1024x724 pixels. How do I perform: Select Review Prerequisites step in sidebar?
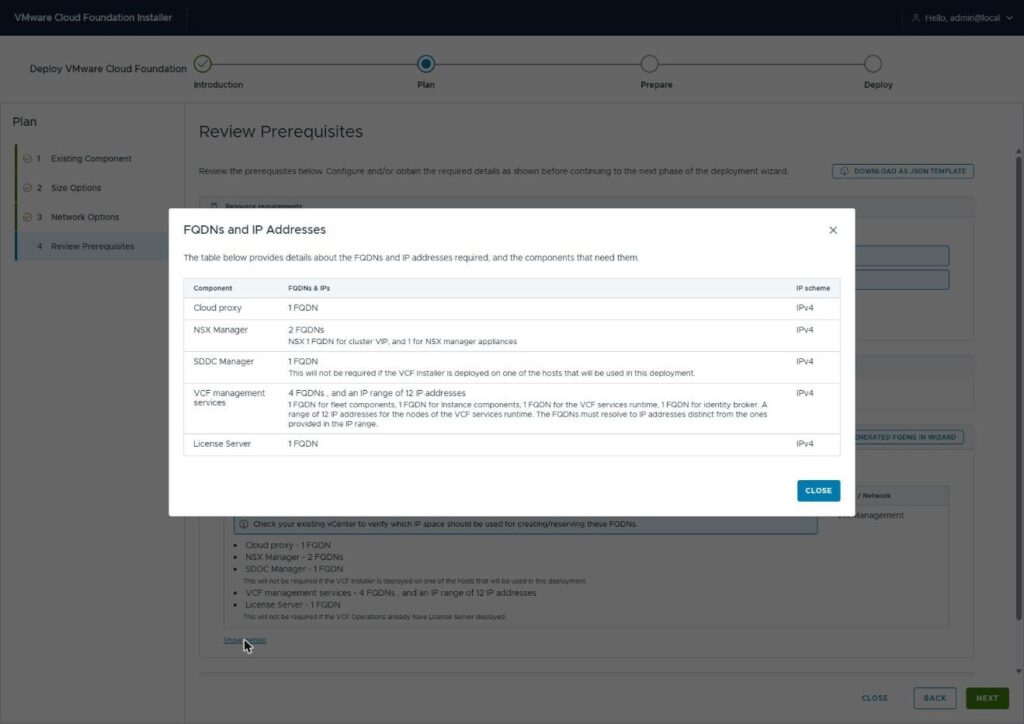point(92,246)
